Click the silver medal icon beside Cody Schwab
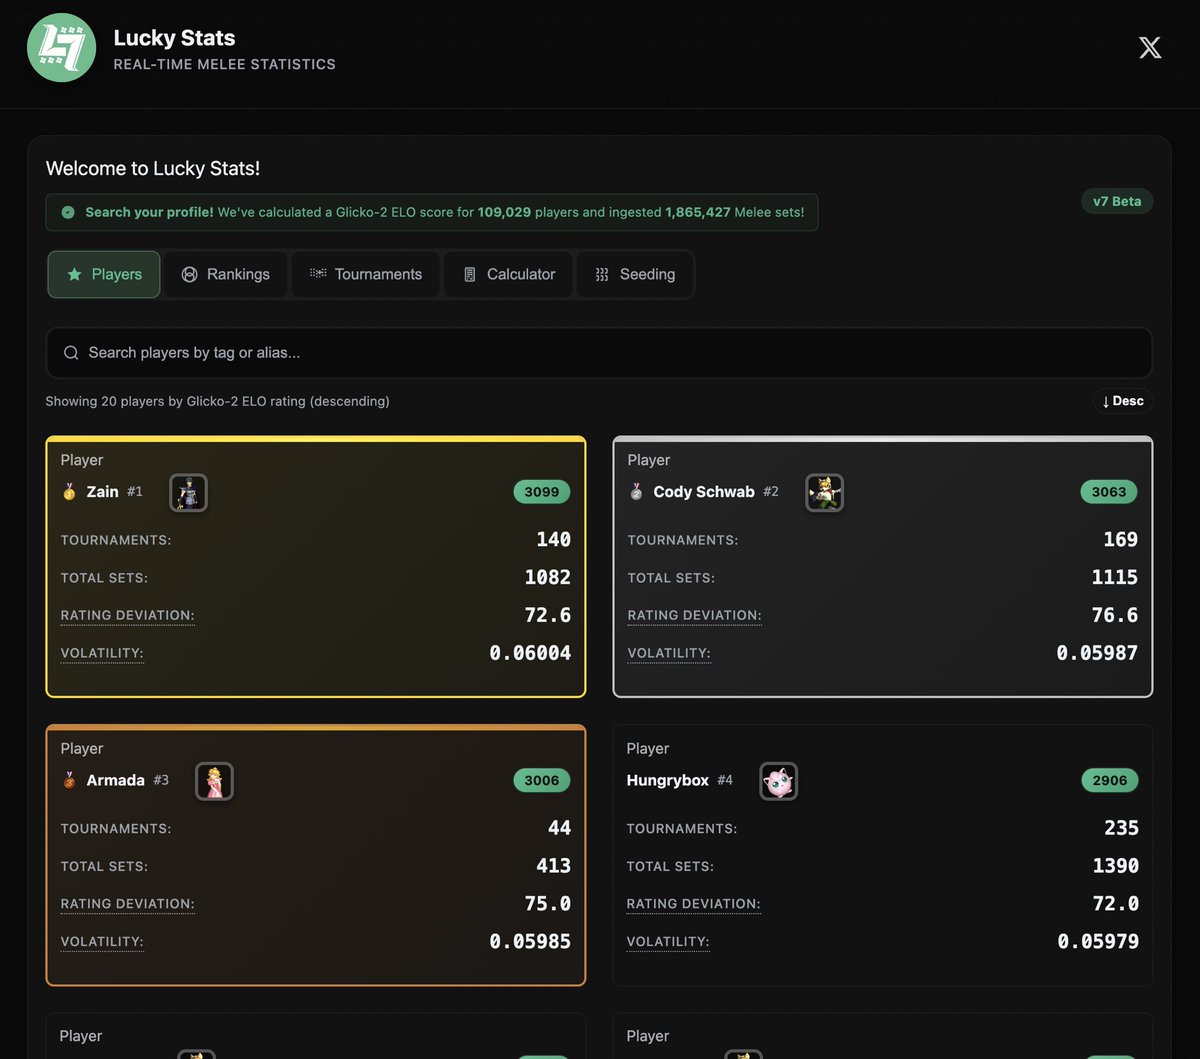The image size is (1200, 1059). (x=636, y=492)
